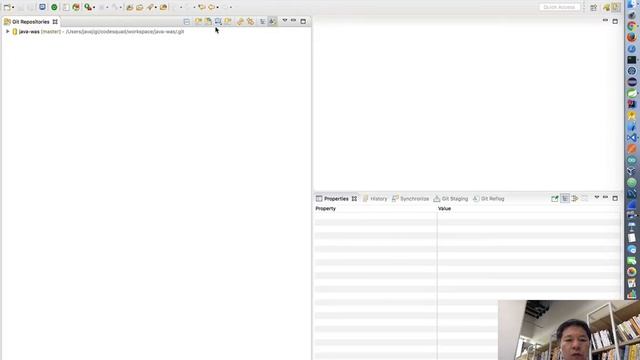Toggle Show Advanced Properties icon
Image resolution: width=640 pixels, height=360 pixels.
pos(575,199)
